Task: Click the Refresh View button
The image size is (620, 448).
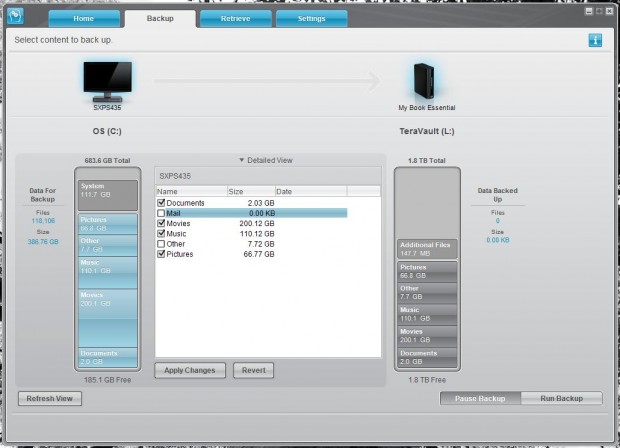Action: (x=50, y=398)
